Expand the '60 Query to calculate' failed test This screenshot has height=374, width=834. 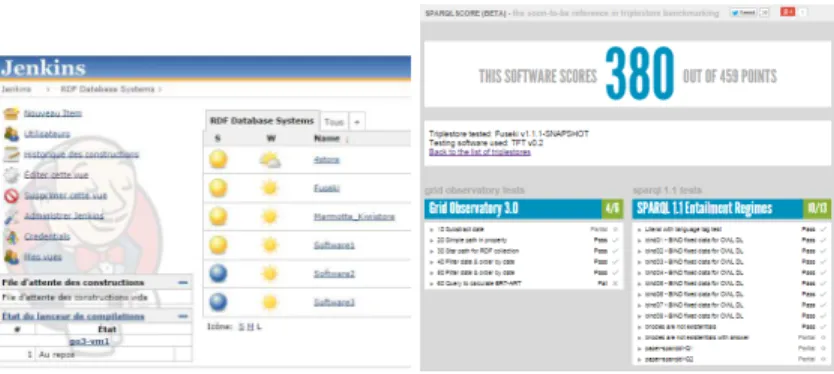tap(524, 284)
